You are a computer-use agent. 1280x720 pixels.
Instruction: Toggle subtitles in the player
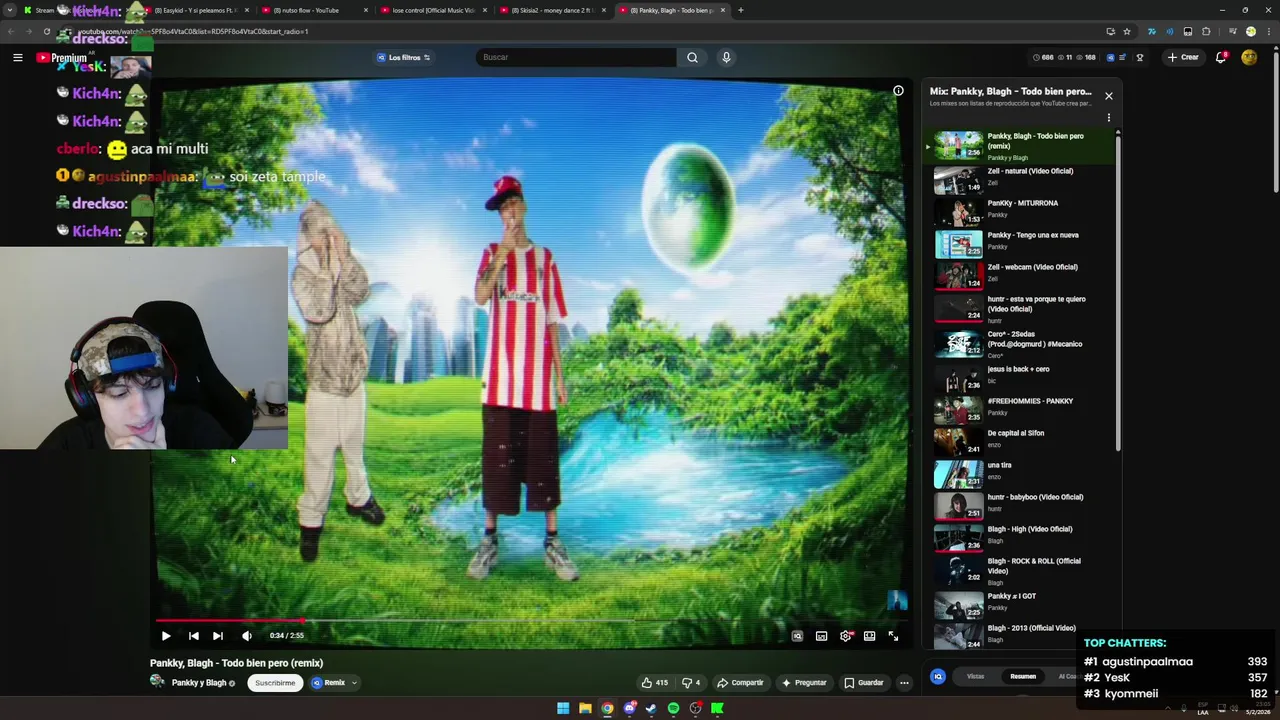point(821,636)
